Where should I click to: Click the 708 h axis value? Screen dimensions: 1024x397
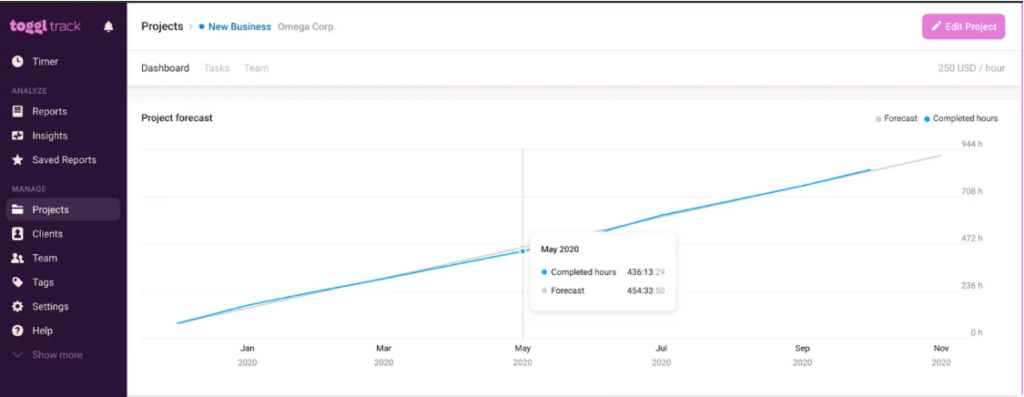972,191
